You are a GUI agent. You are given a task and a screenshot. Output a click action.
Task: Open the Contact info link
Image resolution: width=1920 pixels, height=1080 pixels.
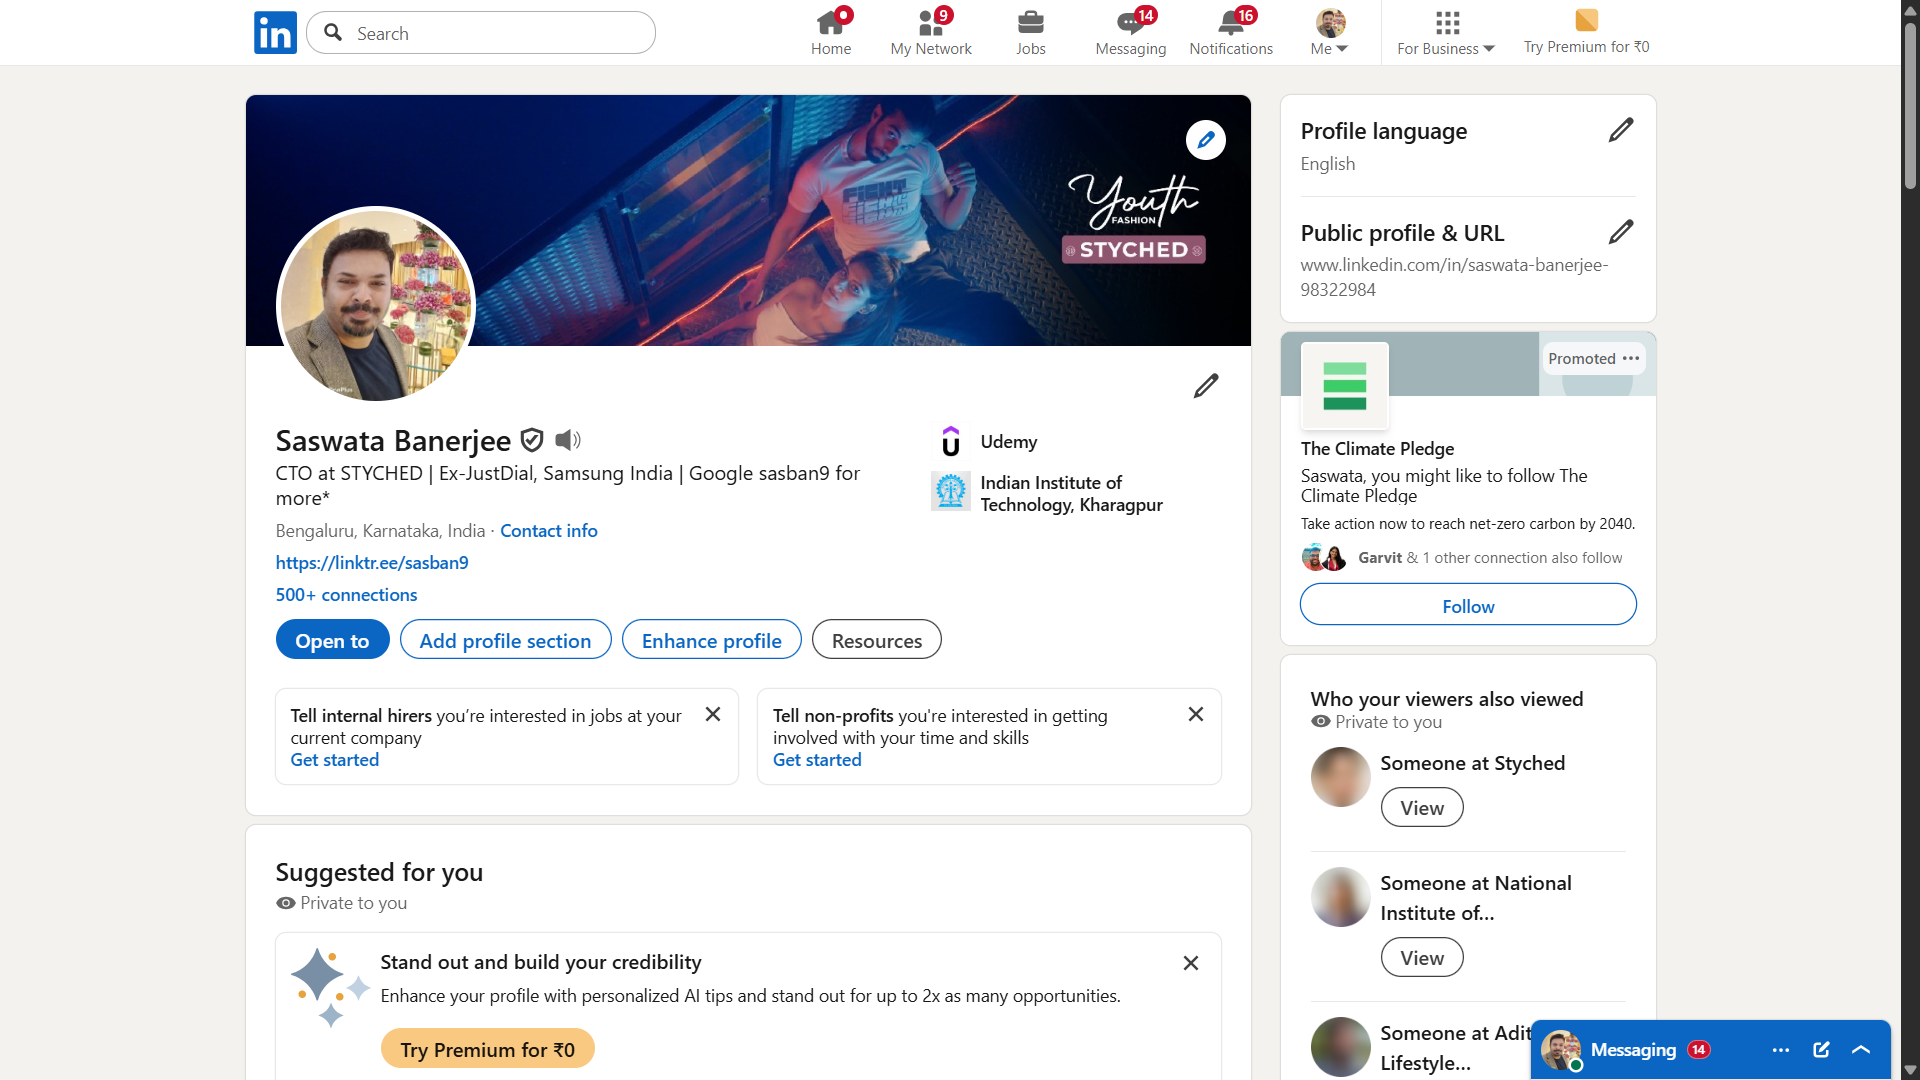(x=548, y=531)
